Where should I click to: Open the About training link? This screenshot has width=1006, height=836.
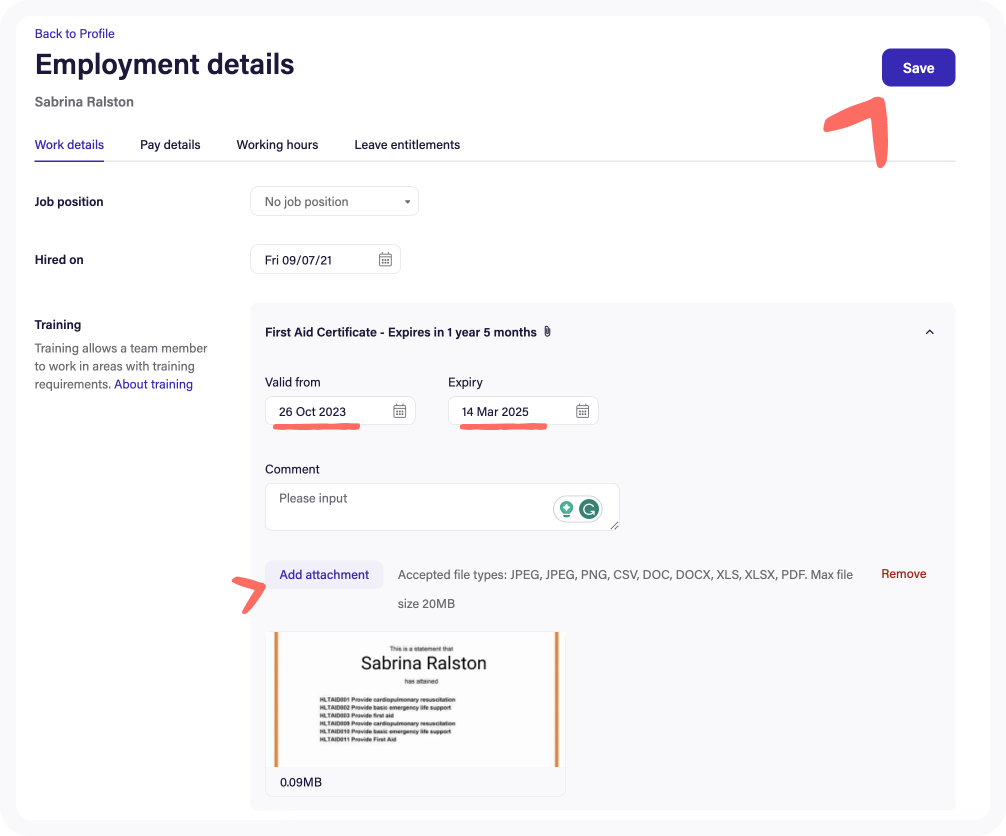[x=153, y=384]
